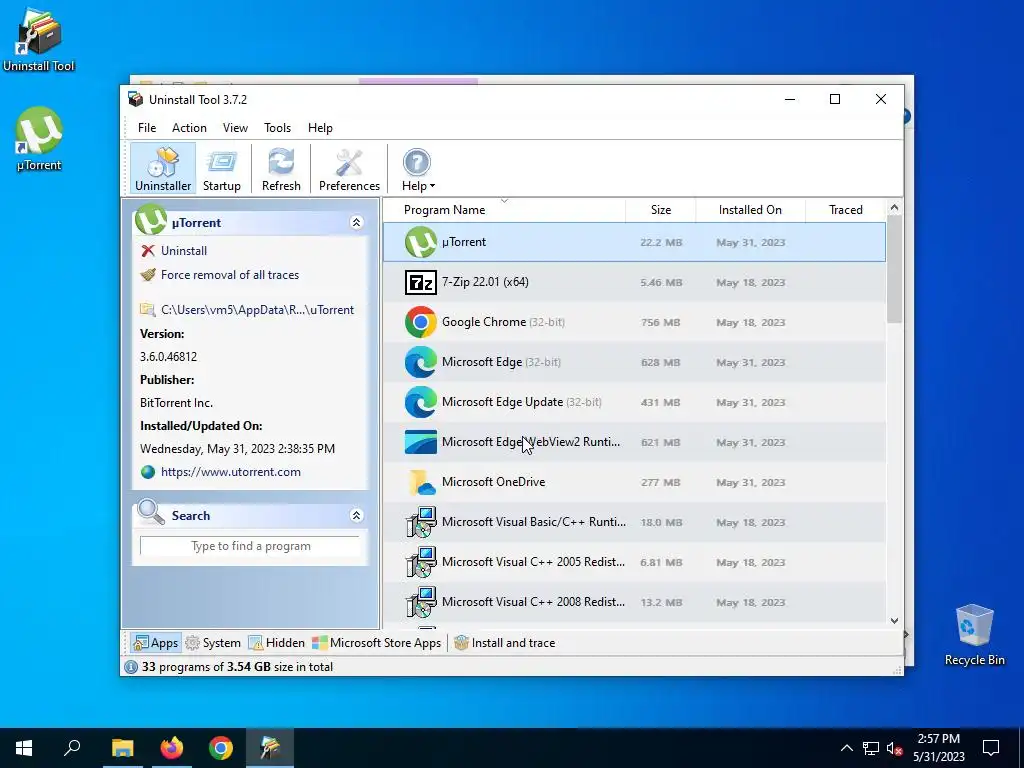Click the '22.2 MB' size of µTorrent
This screenshot has width=1024, height=768.
pos(661,242)
